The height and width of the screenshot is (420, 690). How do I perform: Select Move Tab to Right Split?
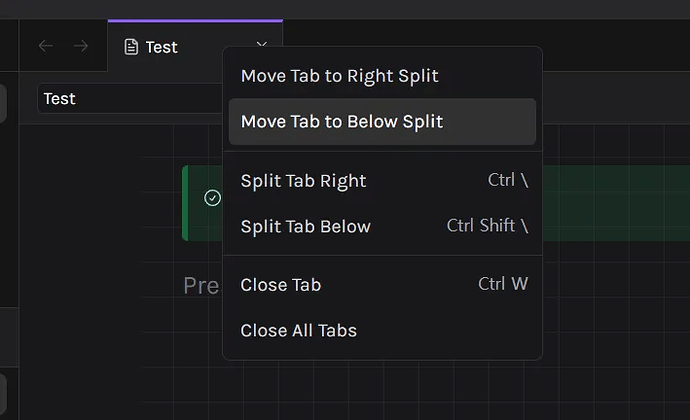click(339, 75)
